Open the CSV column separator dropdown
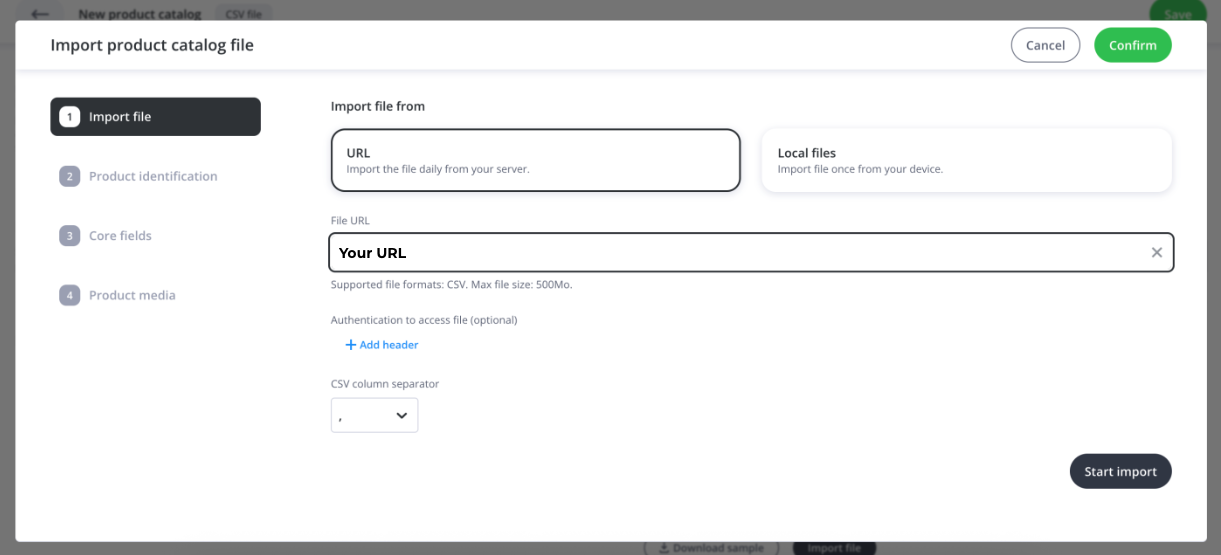This screenshot has width=1221, height=555. coord(374,415)
